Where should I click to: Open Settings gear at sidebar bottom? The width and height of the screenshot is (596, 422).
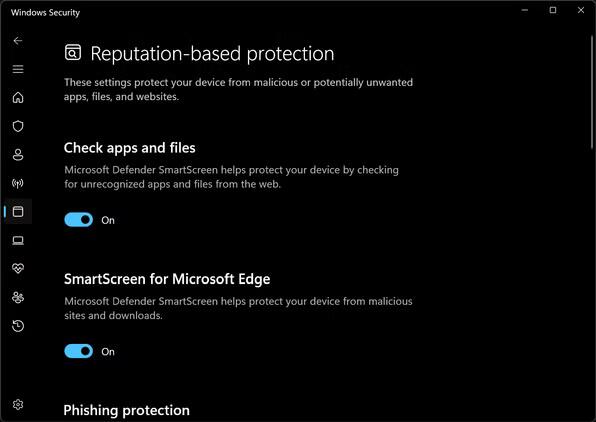coord(18,405)
